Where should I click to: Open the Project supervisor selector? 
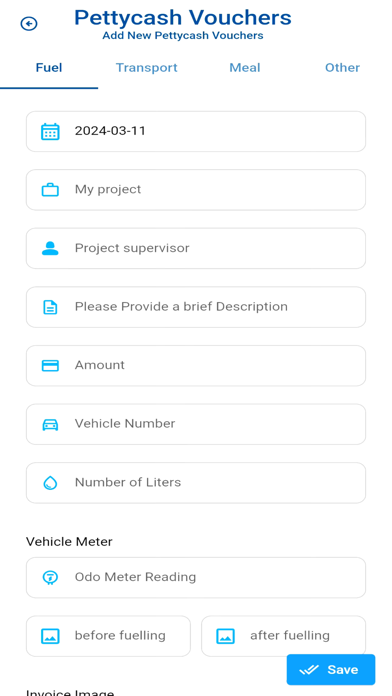click(x=196, y=248)
